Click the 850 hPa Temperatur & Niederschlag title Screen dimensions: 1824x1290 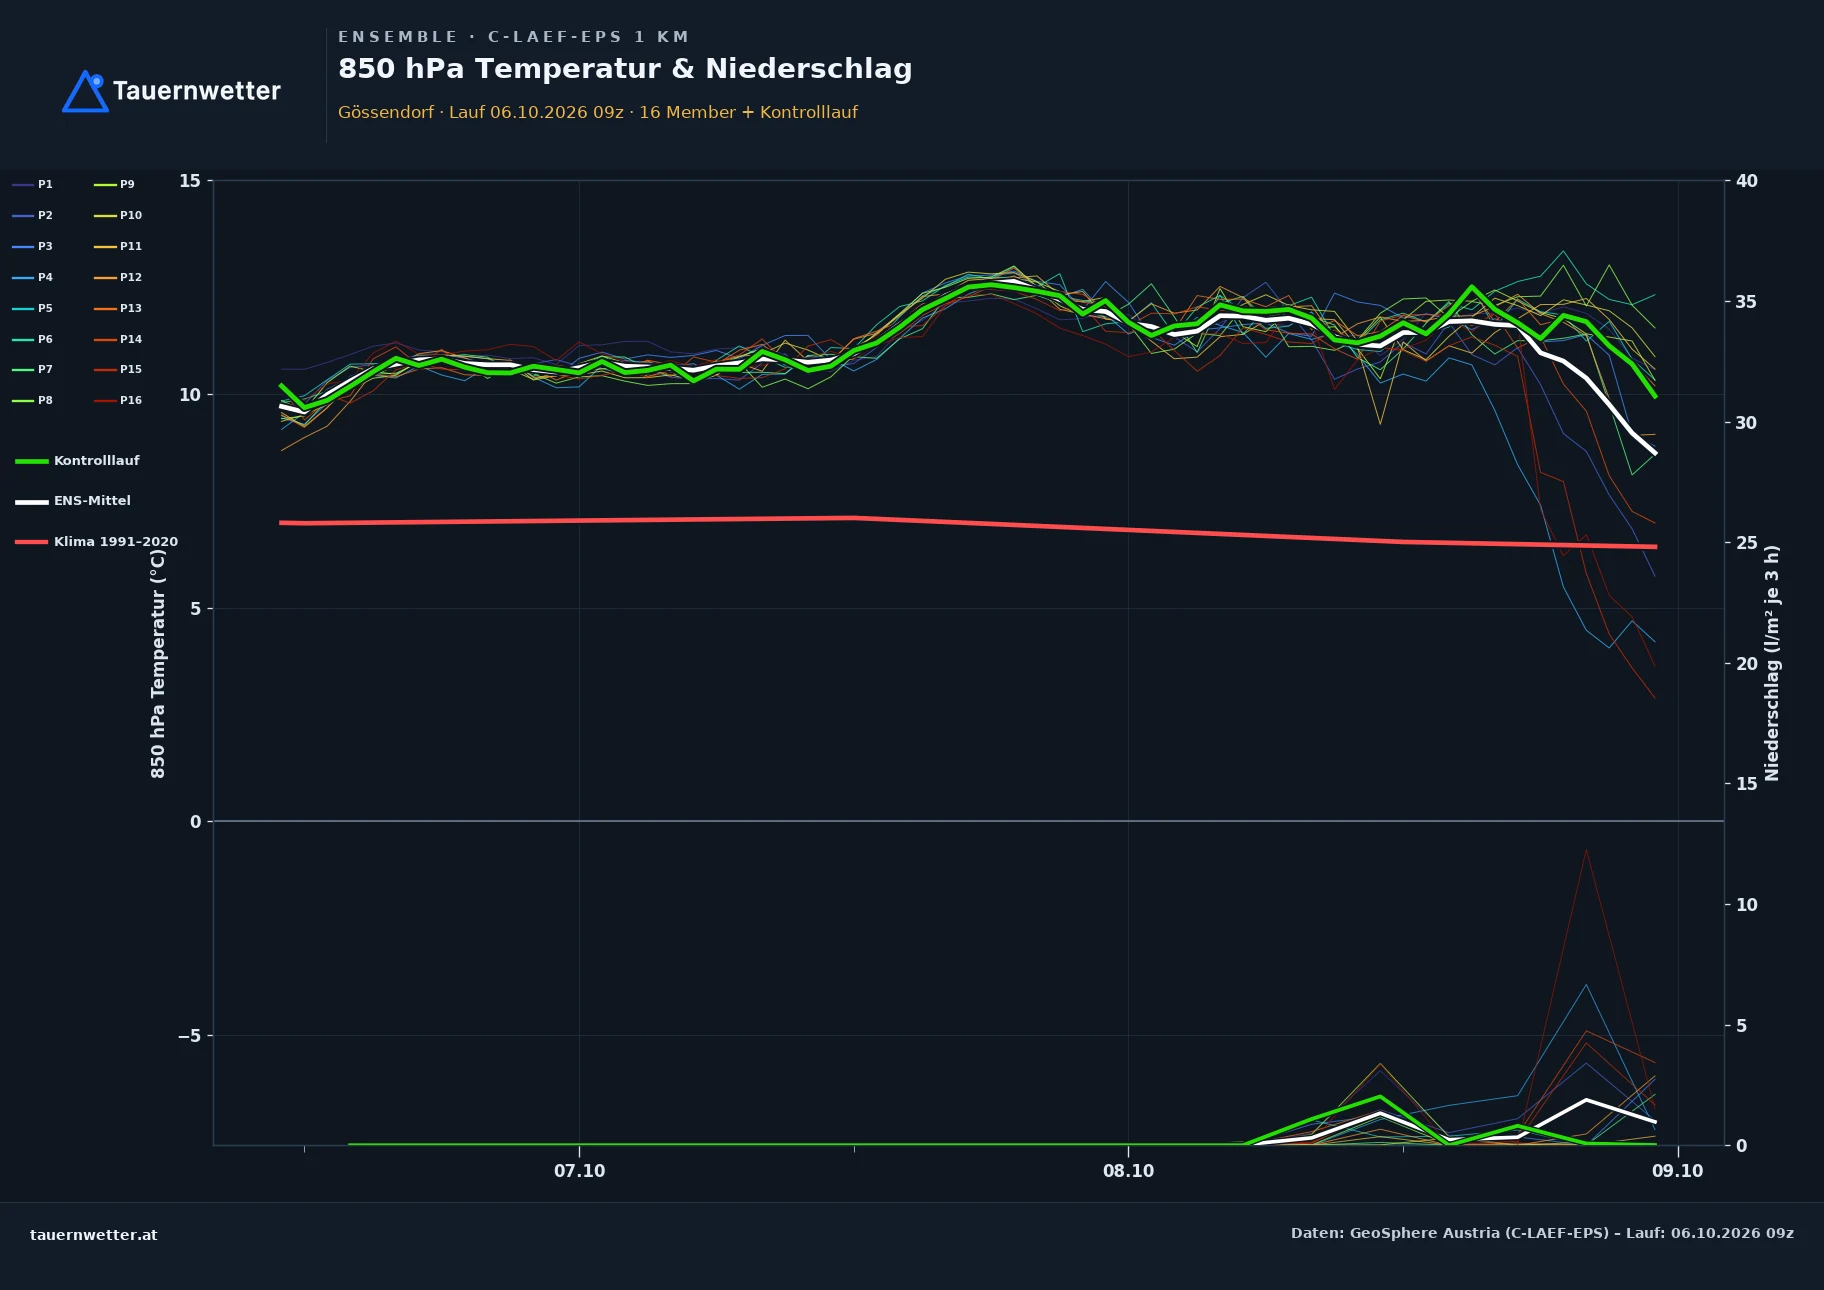coord(625,69)
